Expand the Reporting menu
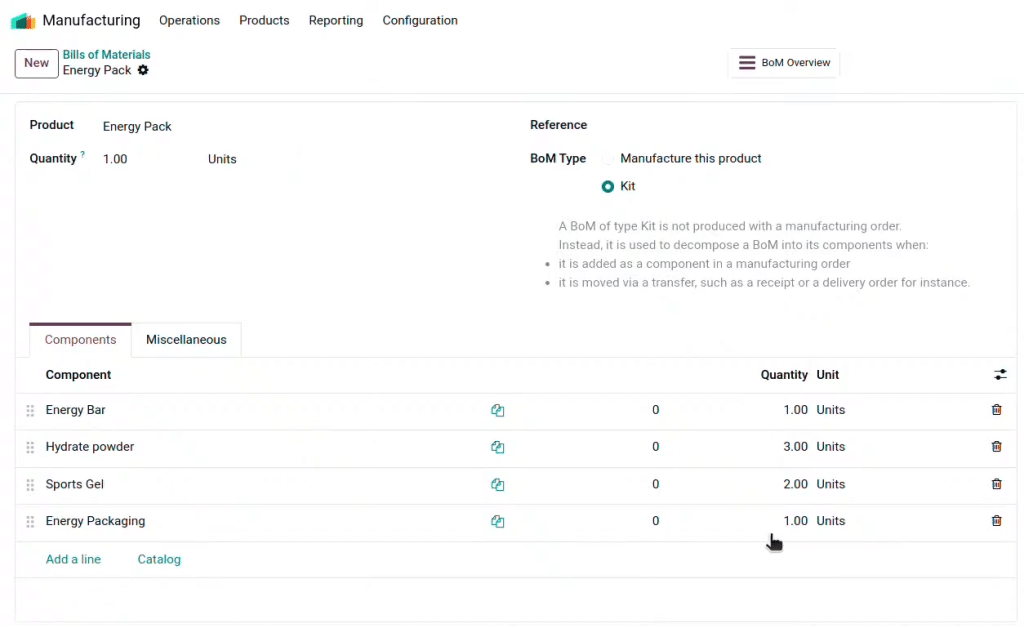The width and height of the screenshot is (1024, 628). (x=336, y=21)
